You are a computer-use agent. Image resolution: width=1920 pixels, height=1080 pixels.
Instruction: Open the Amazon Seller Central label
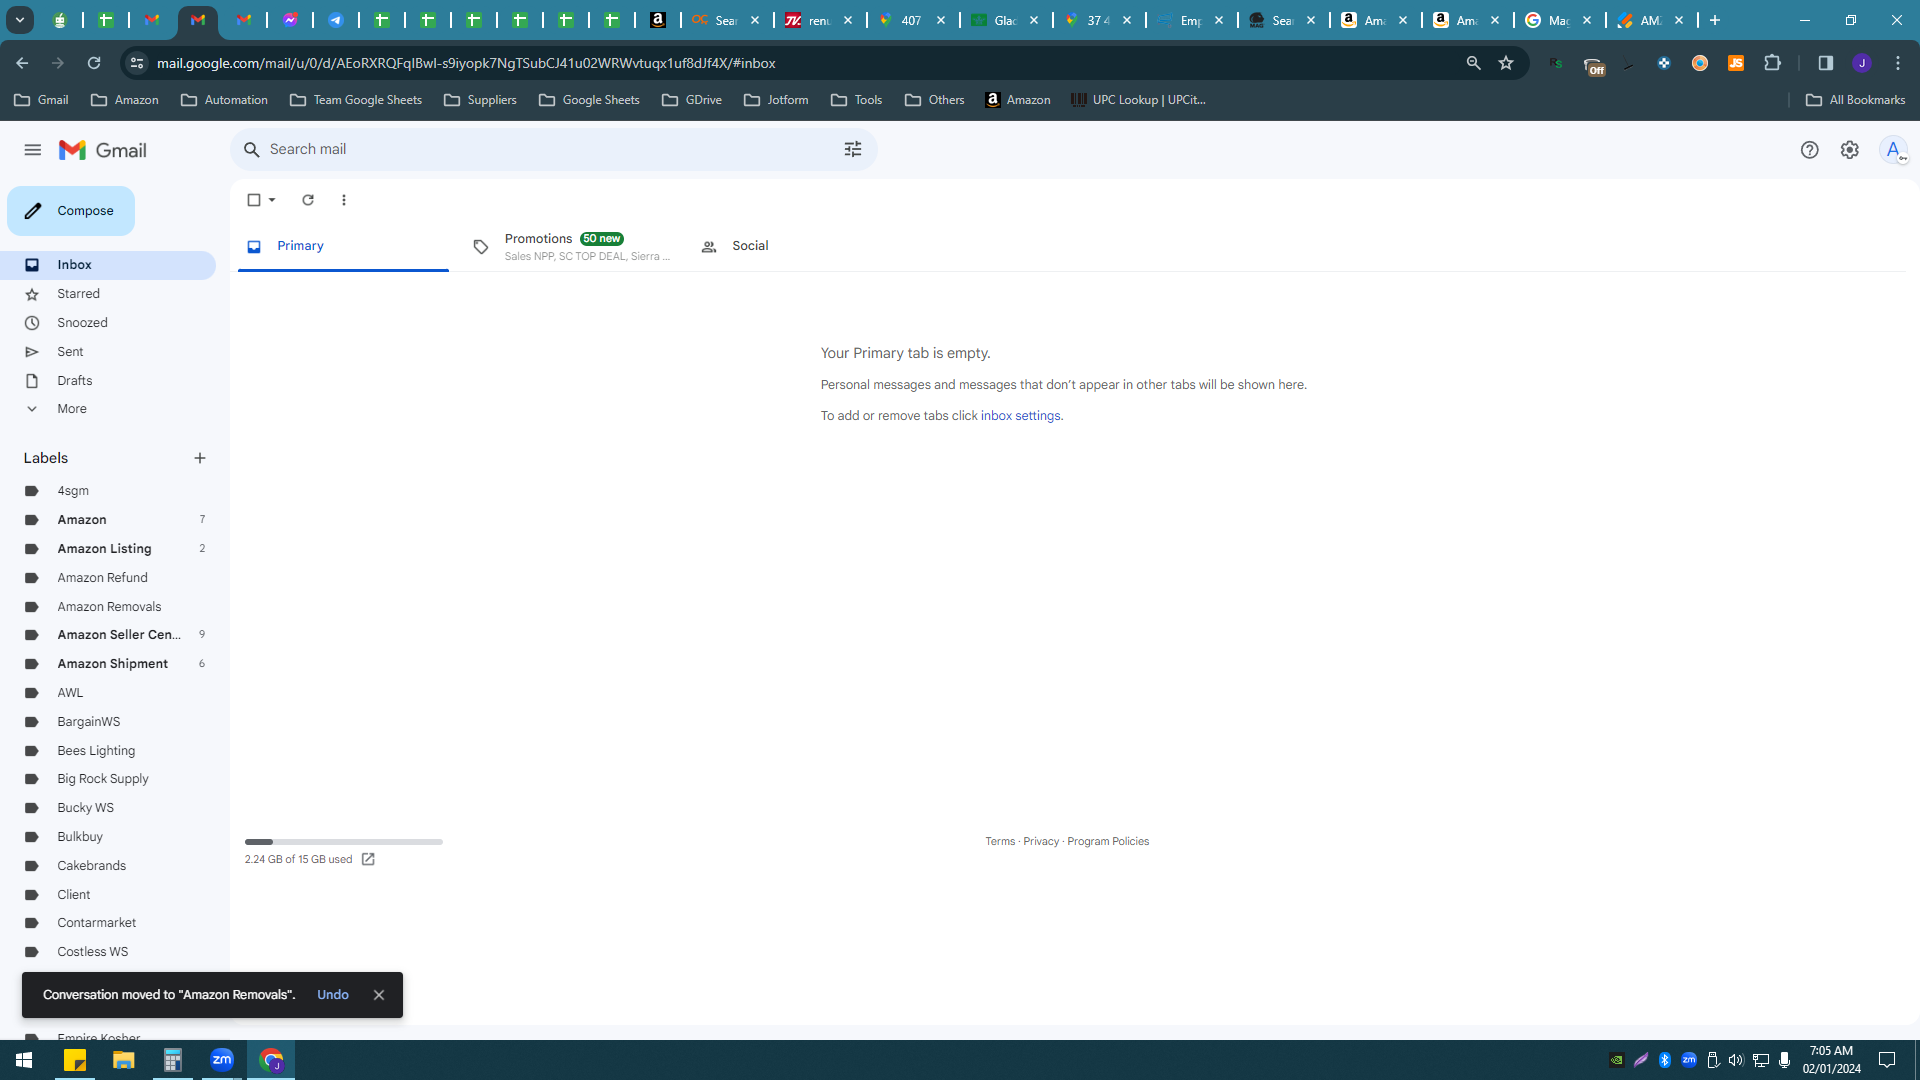click(108, 635)
